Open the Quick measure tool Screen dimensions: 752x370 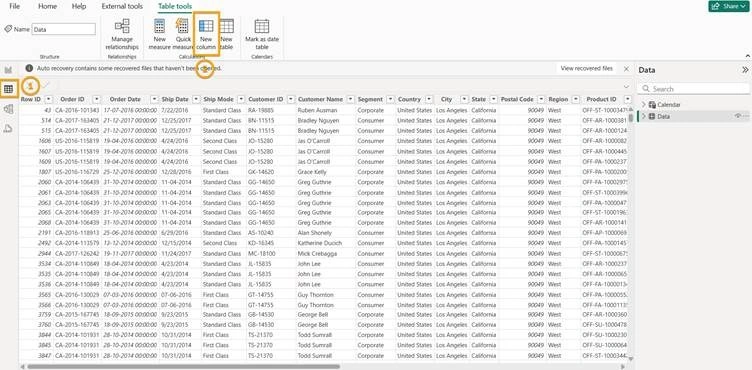[x=183, y=35]
